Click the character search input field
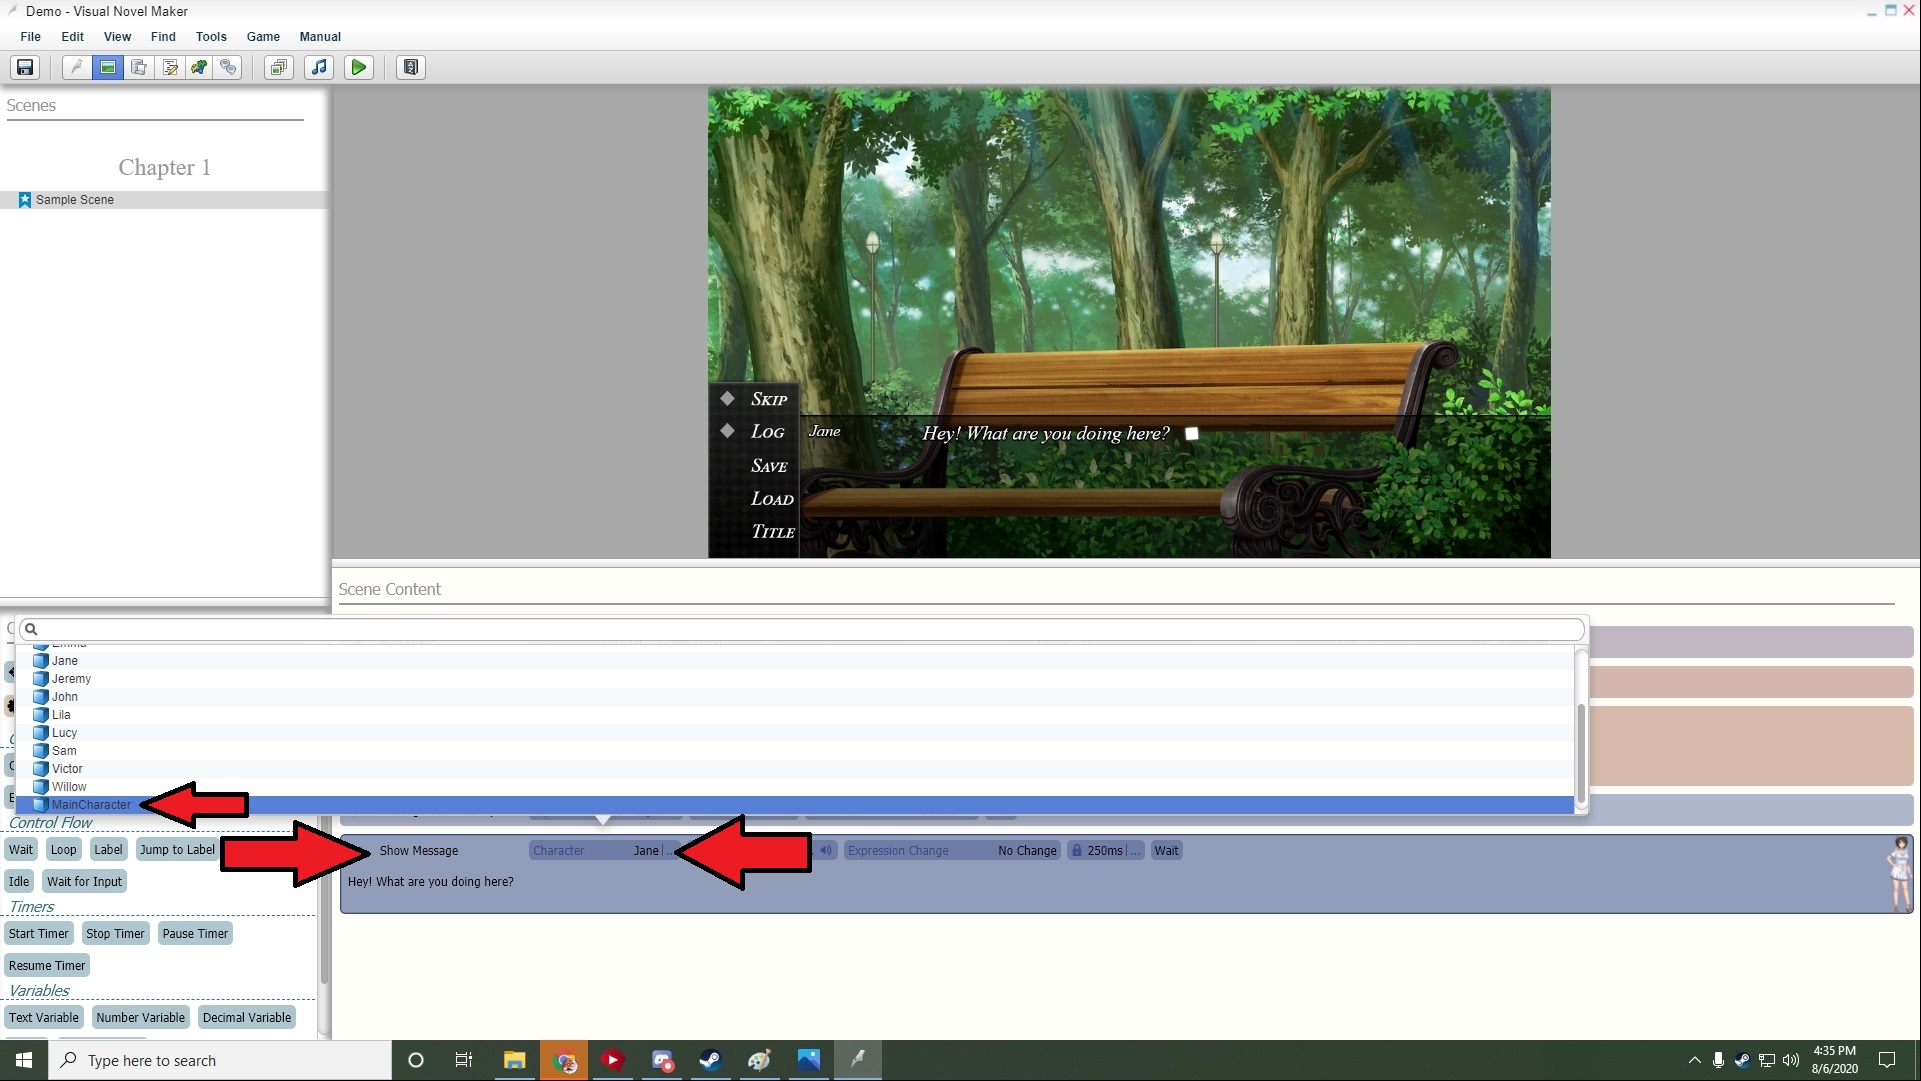 [800, 629]
